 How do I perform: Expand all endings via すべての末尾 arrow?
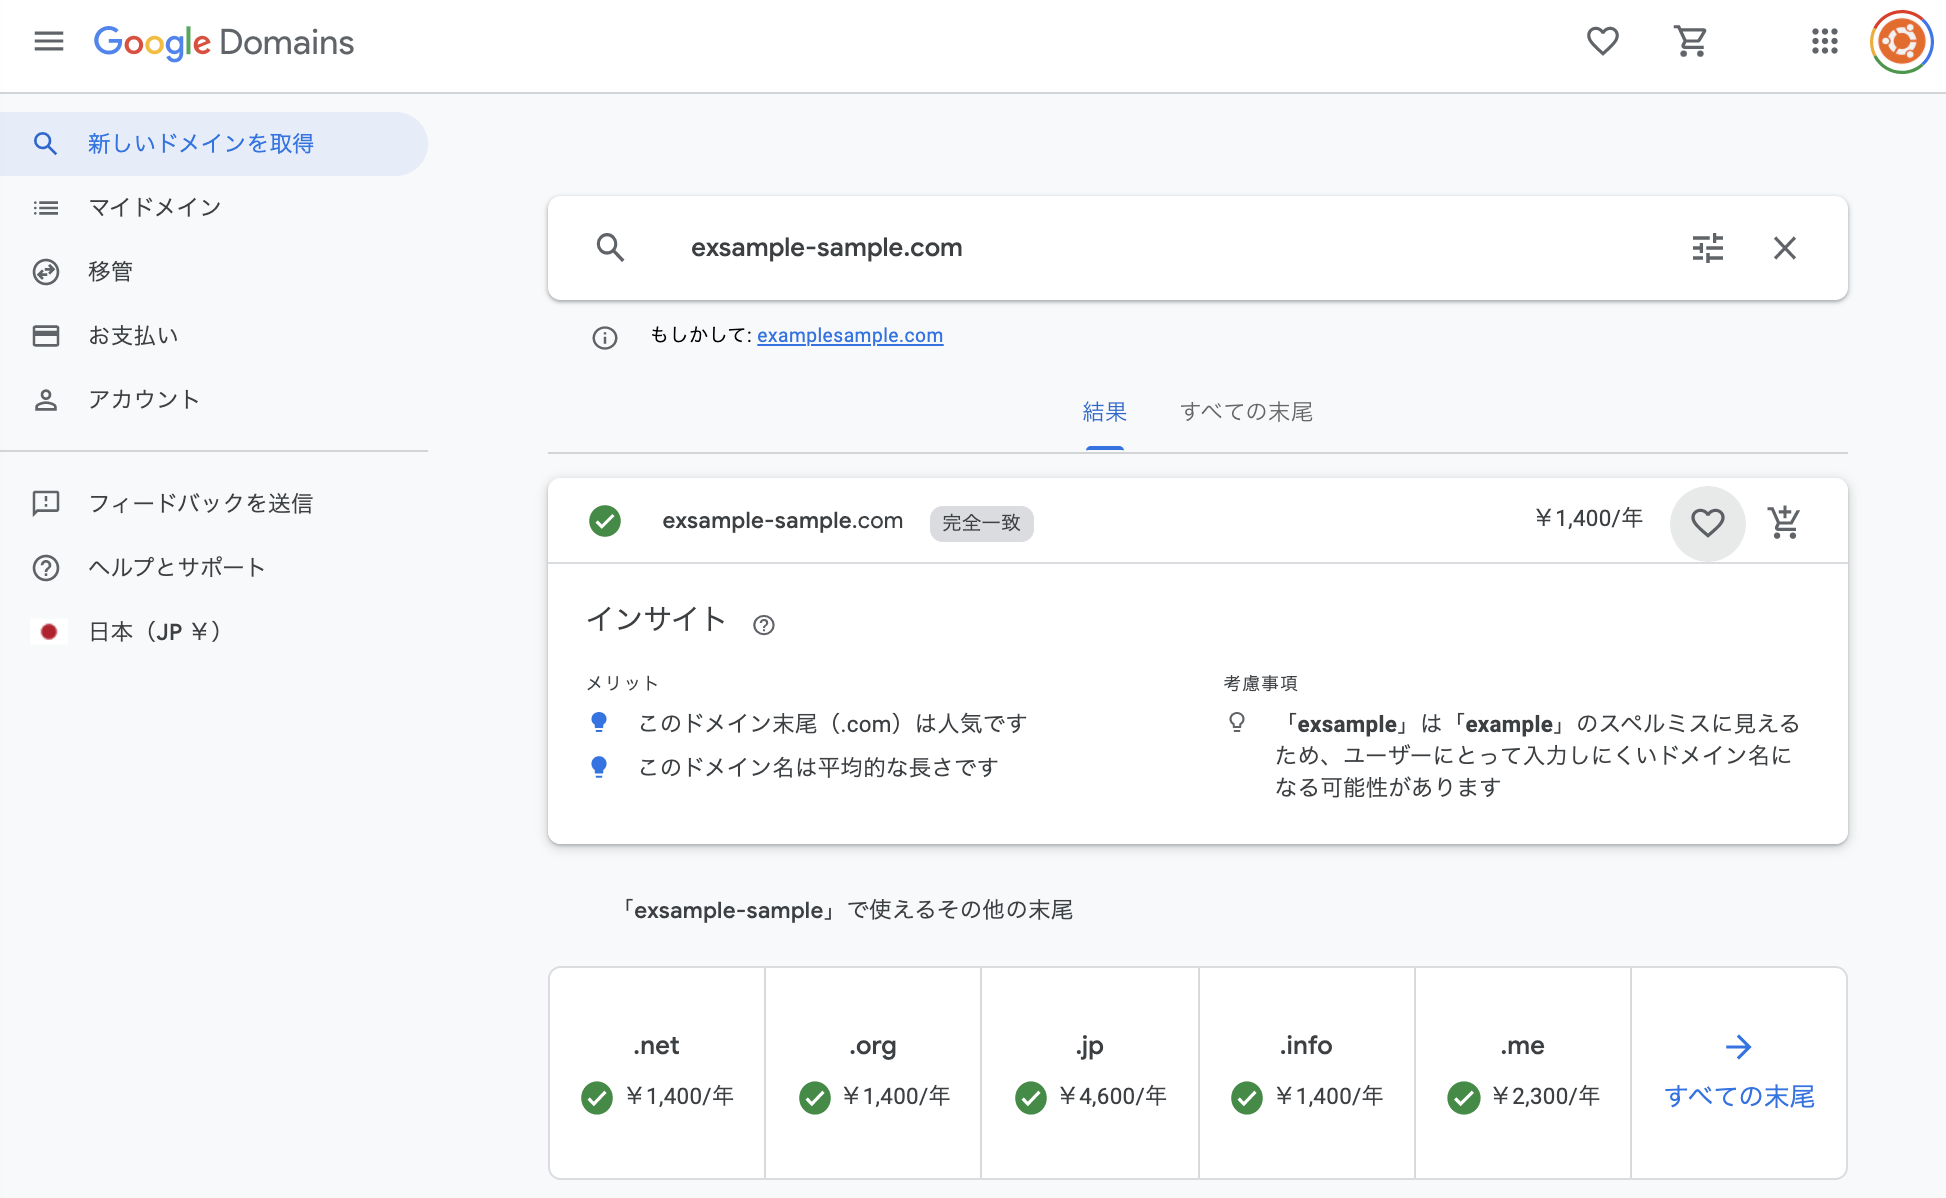click(x=1739, y=1071)
